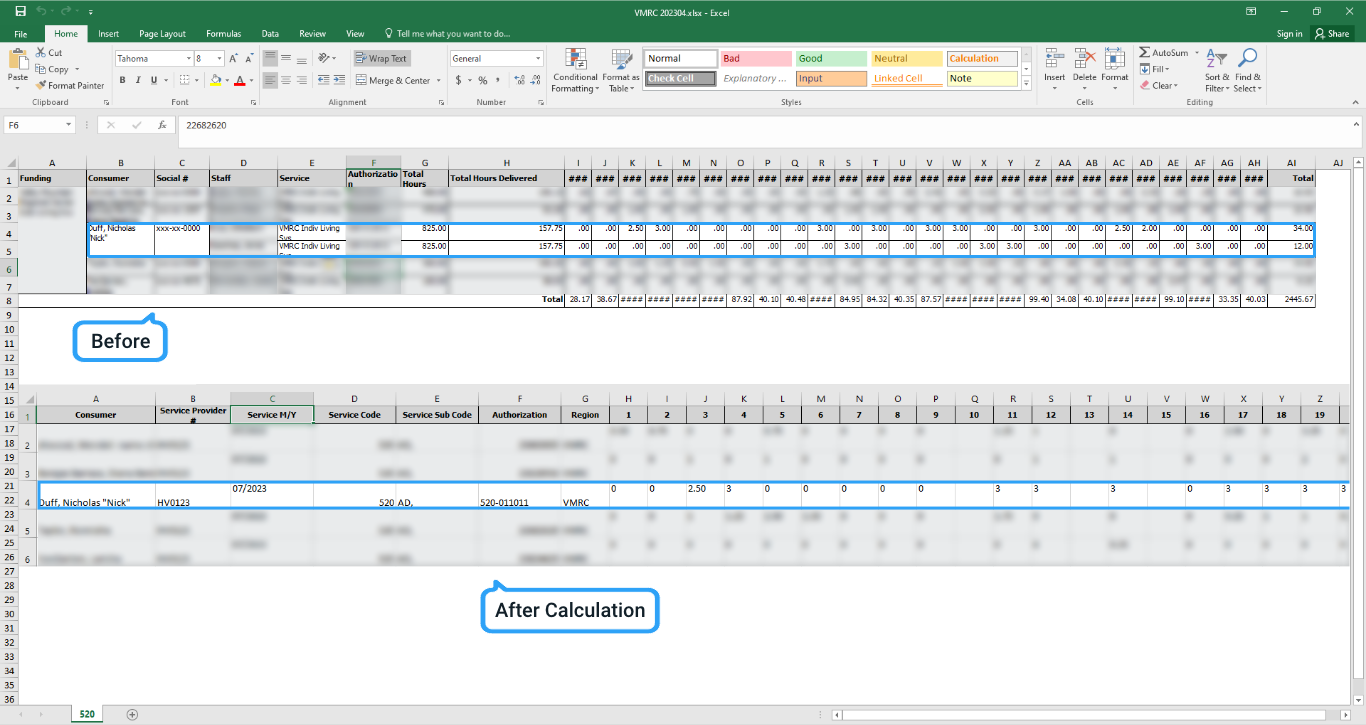The height and width of the screenshot is (725, 1366).
Task: Open the Tahoma font name dropdown
Action: [188, 59]
